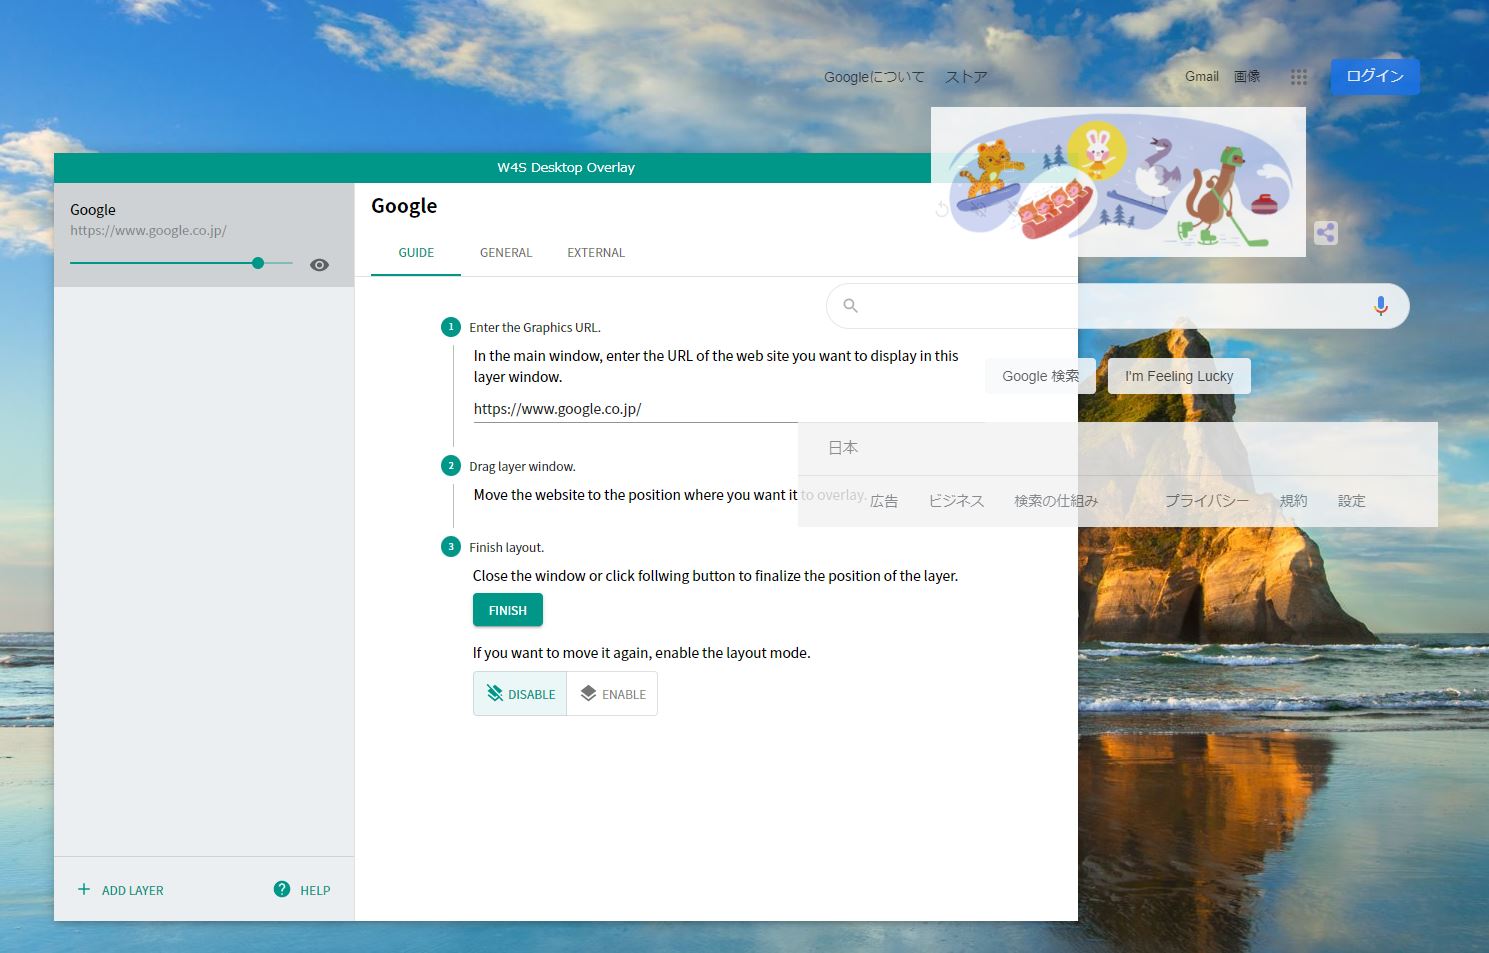
Task: Click the disable layers icon
Action: pos(495,693)
